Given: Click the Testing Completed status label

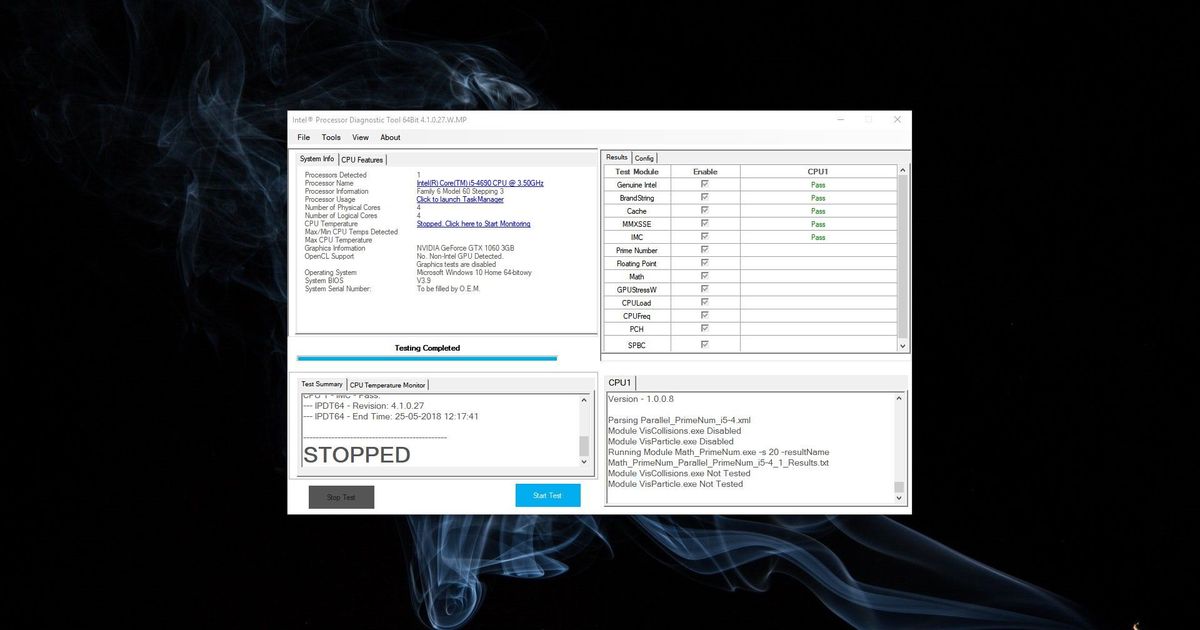Looking at the screenshot, I should pos(427,348).
